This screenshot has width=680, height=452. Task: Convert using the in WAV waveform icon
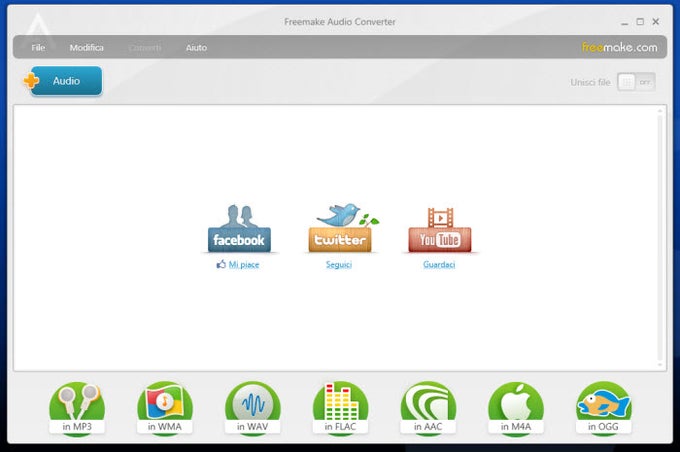tap(253, 408)
